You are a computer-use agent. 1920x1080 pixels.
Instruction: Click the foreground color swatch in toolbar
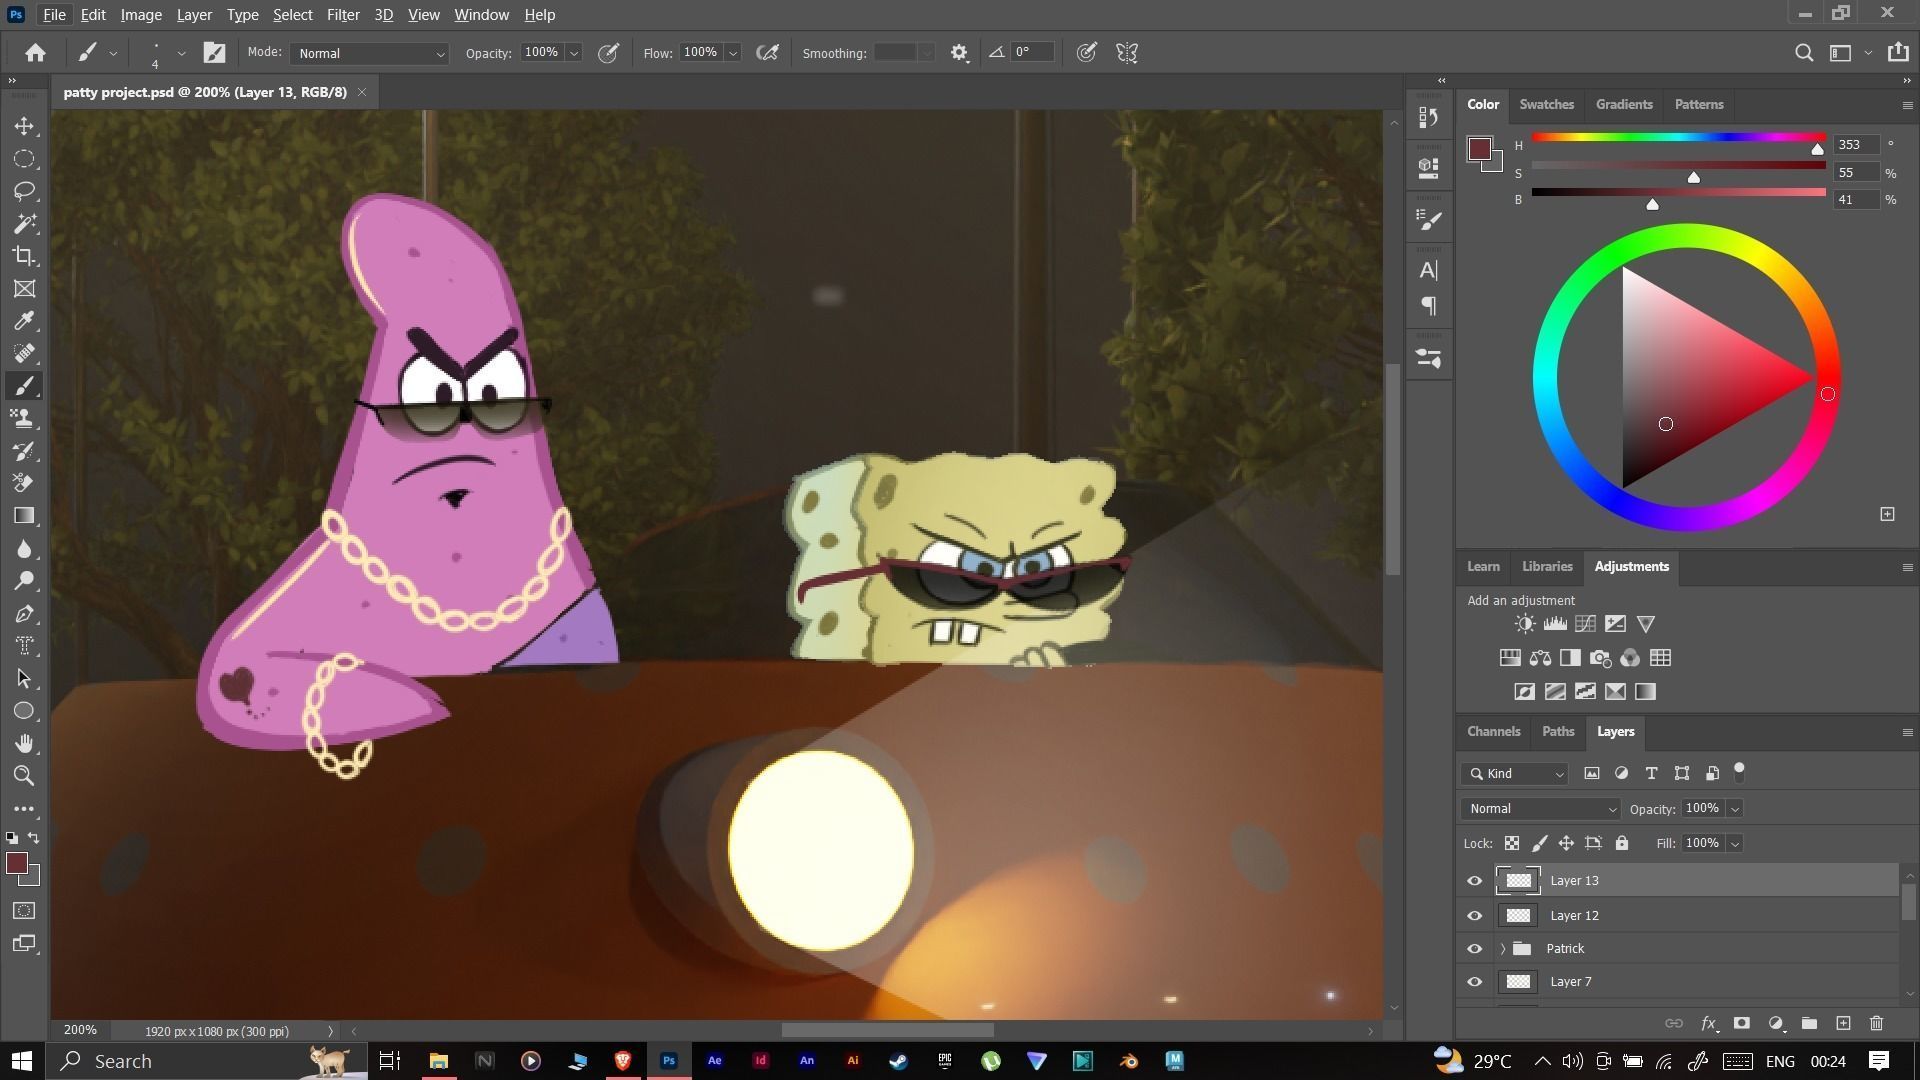tap(16, 864)
